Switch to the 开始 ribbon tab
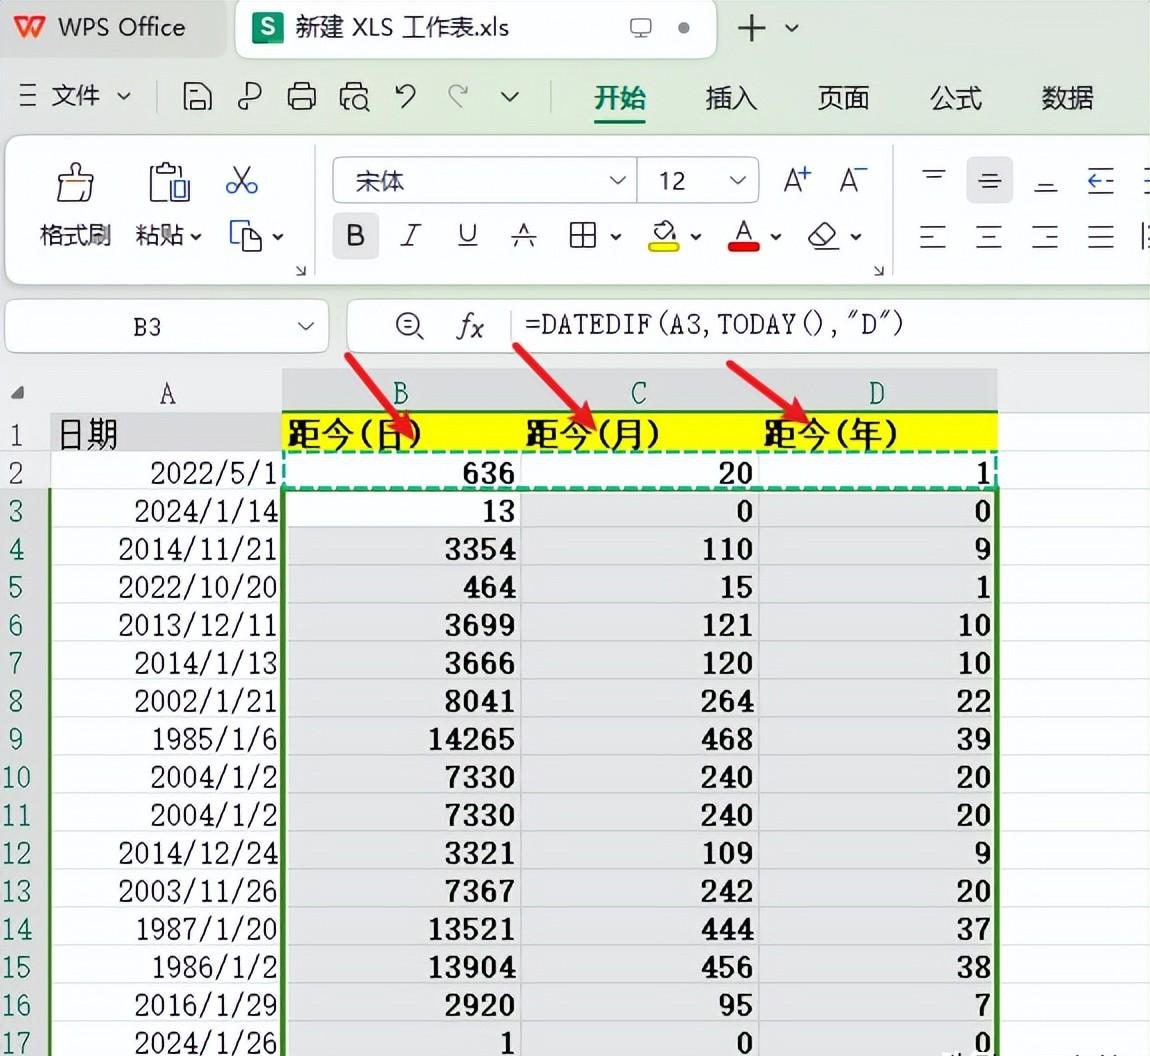The image size is (1150, 1056). (x=620, y=98)
